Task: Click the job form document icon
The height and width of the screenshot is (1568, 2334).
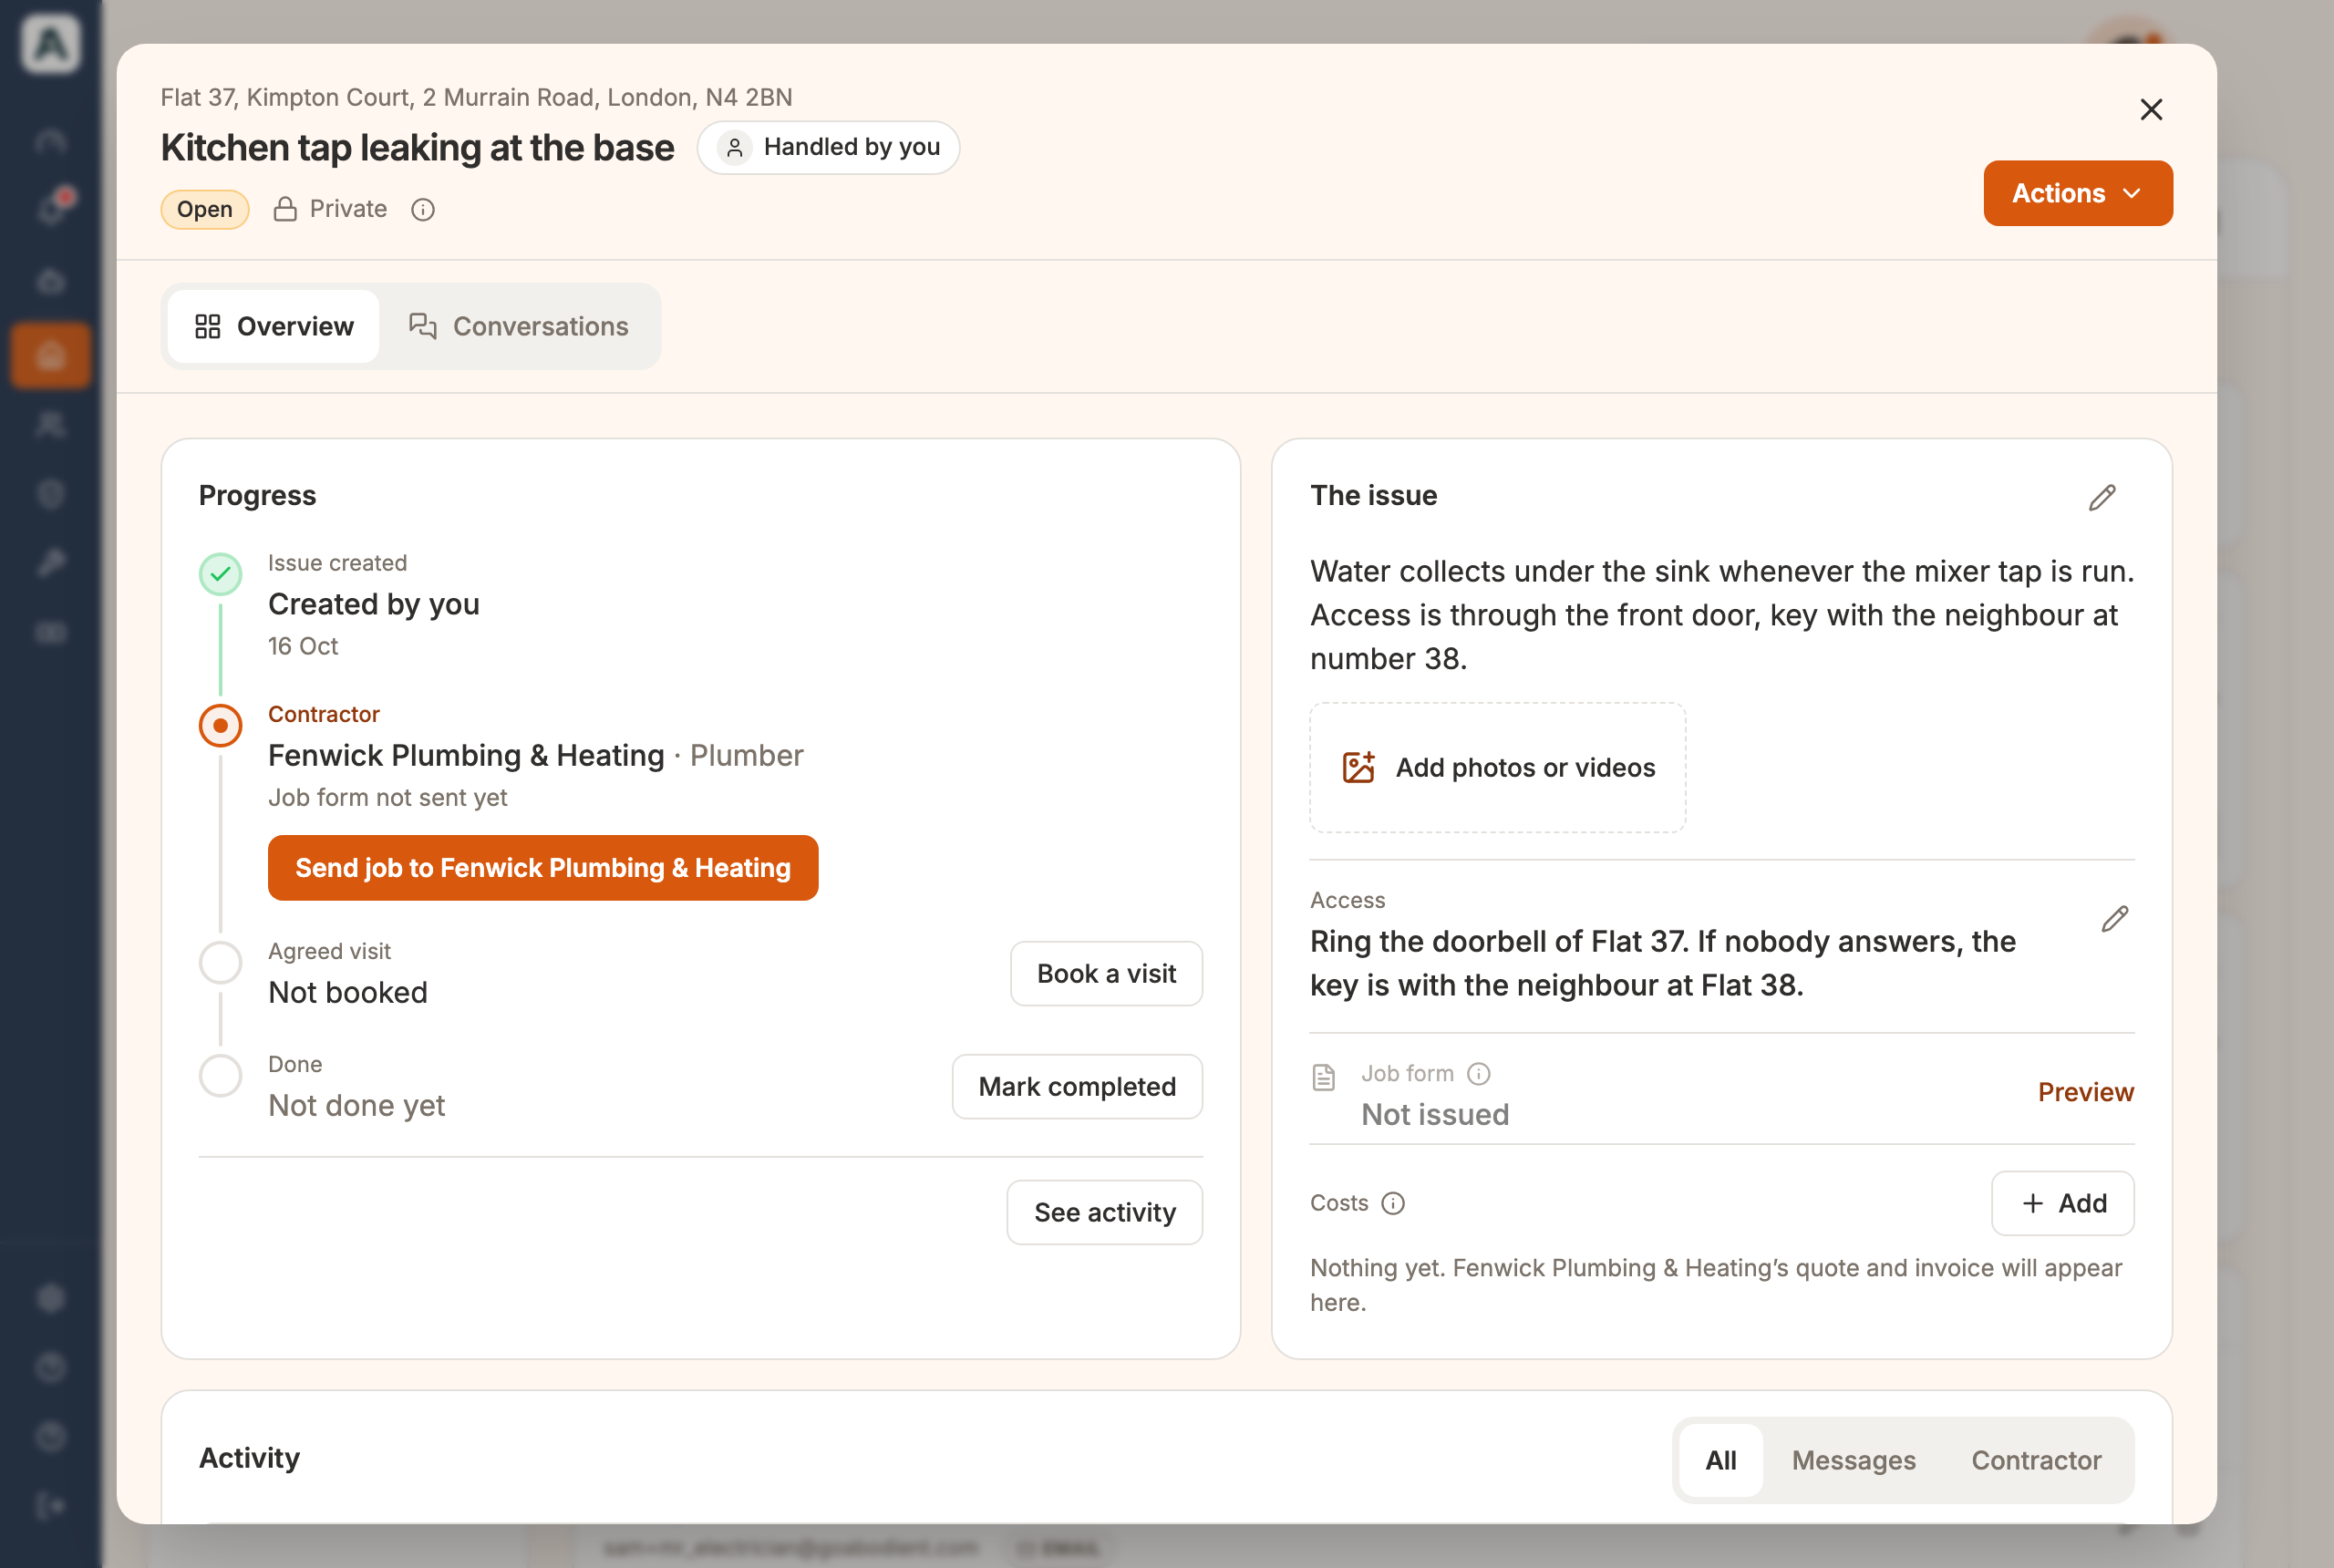Action: (x=1323, y=1077)
